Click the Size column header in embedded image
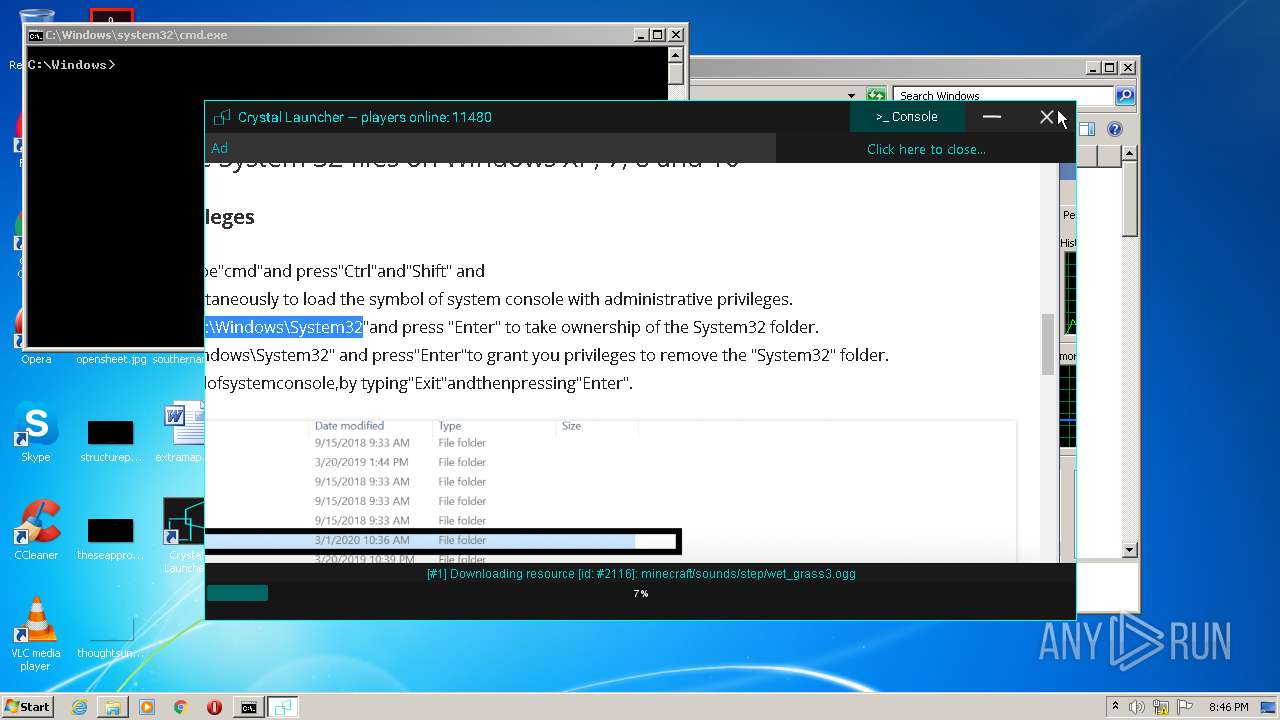Image resolution: width=1280 pixels, height=720 pixels. 571,426
